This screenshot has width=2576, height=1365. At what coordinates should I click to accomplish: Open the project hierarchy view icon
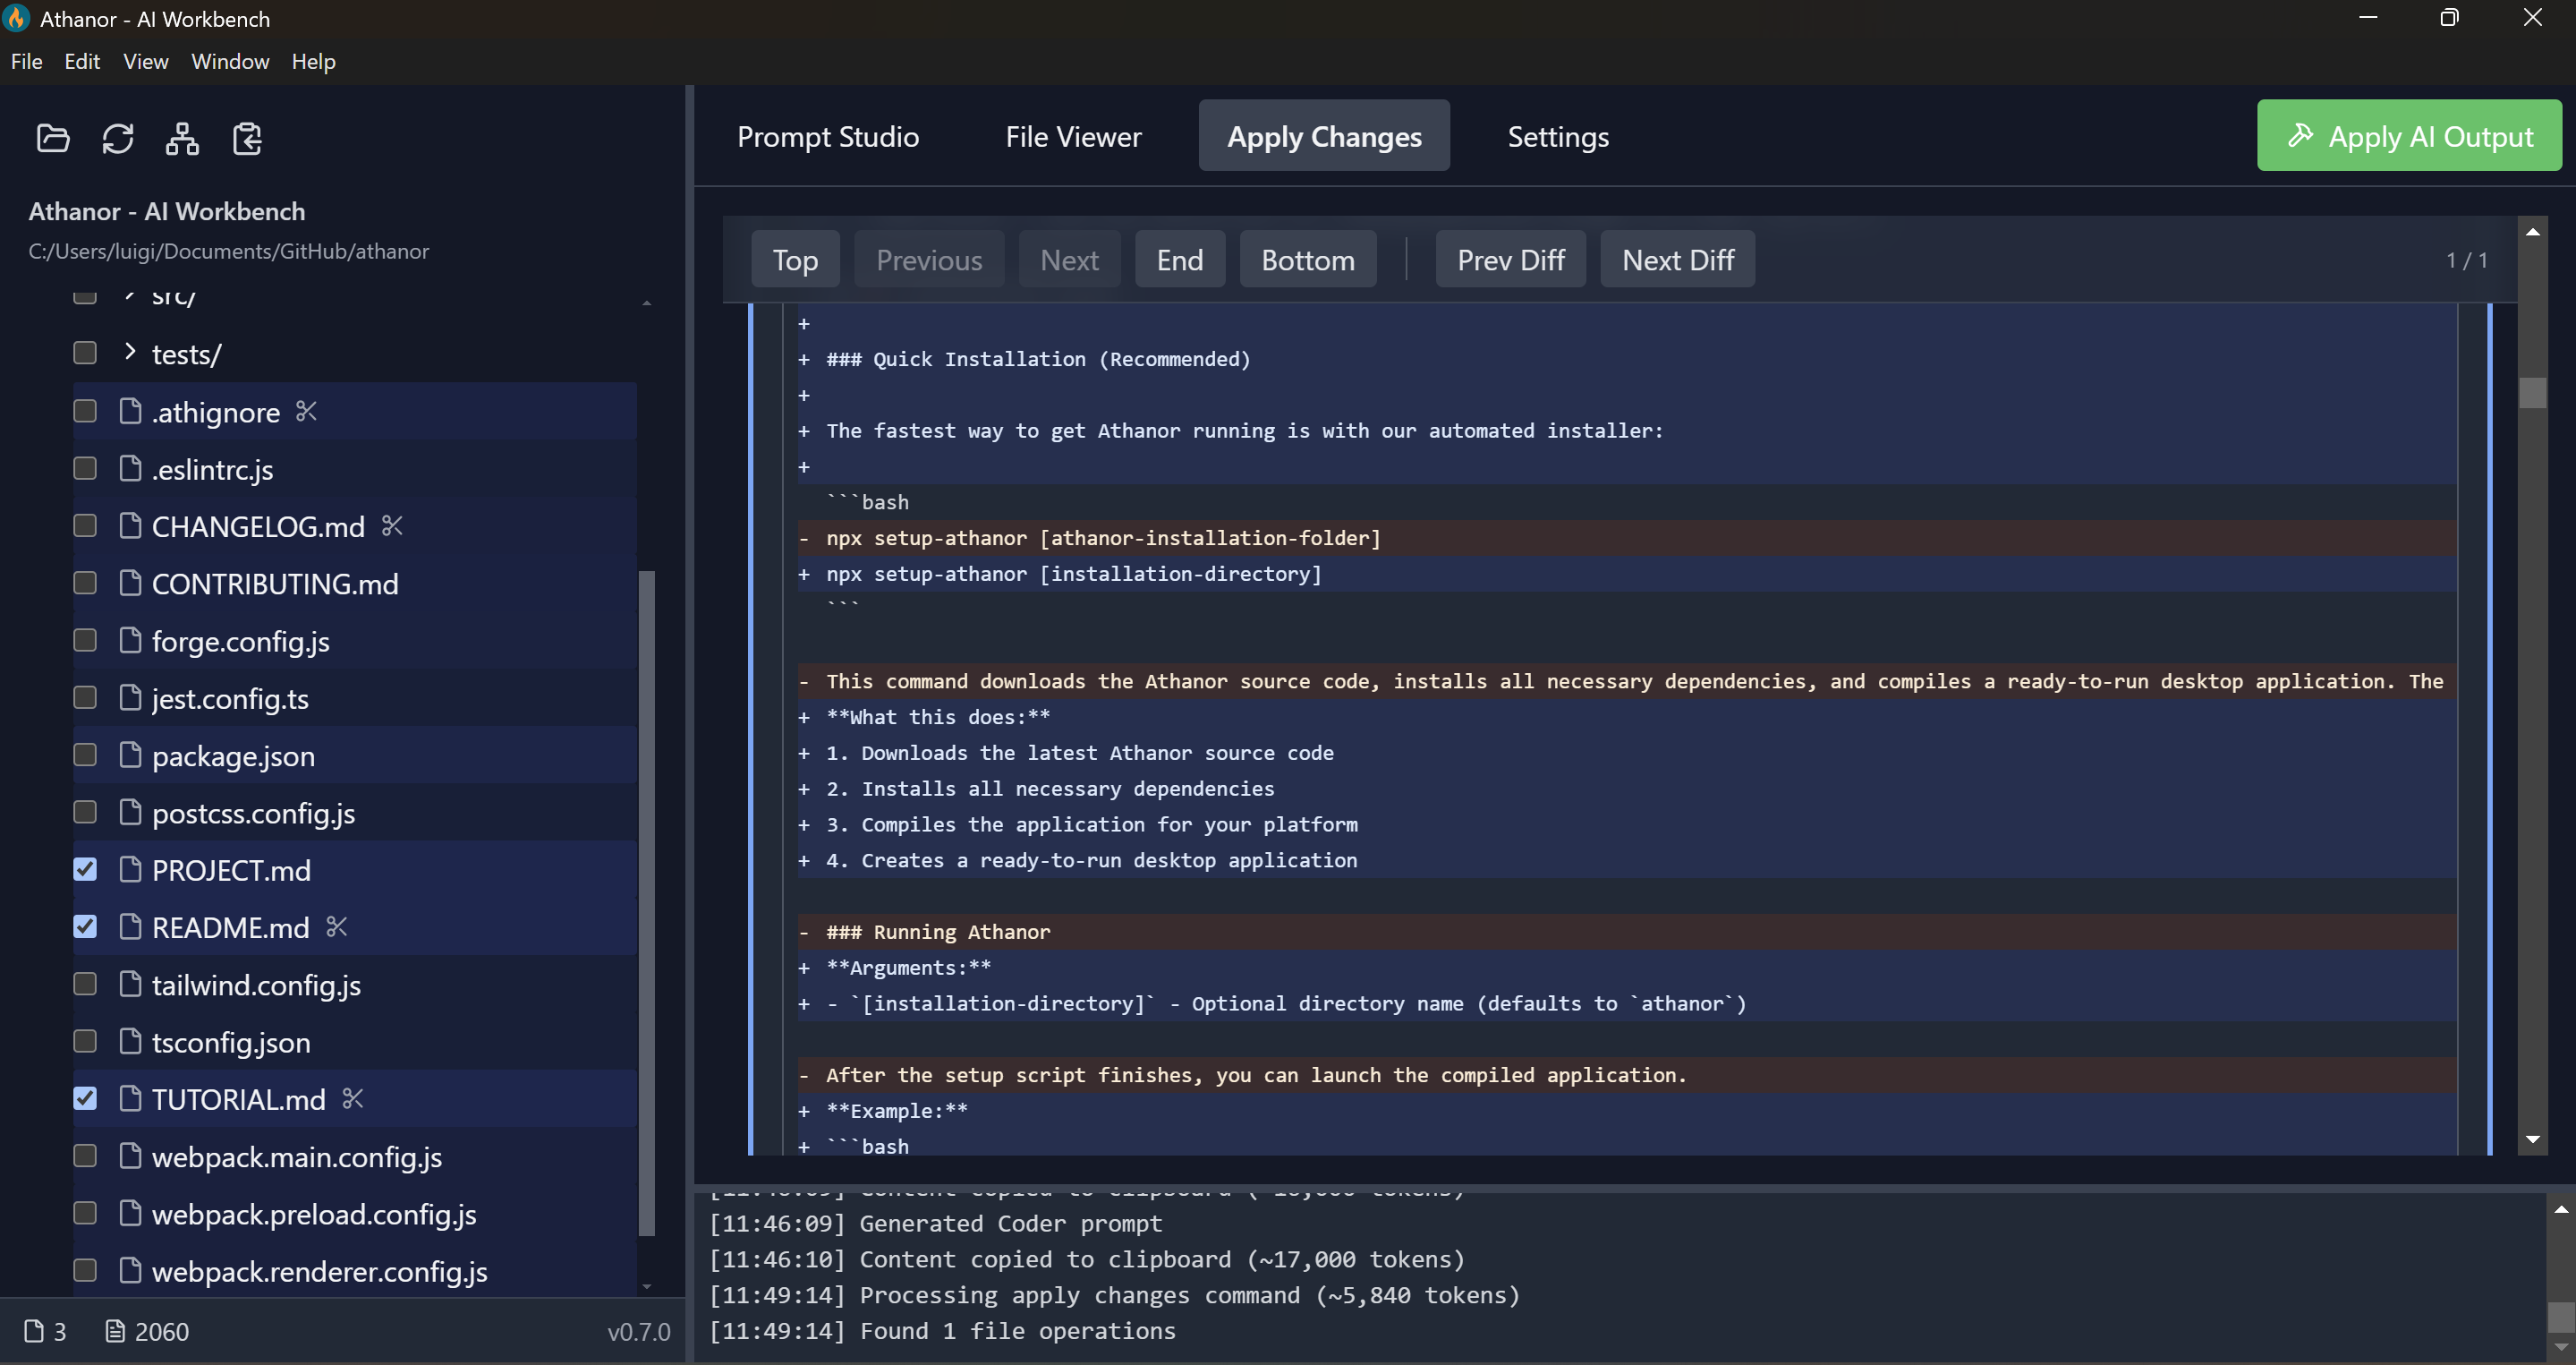pos(182,139)
